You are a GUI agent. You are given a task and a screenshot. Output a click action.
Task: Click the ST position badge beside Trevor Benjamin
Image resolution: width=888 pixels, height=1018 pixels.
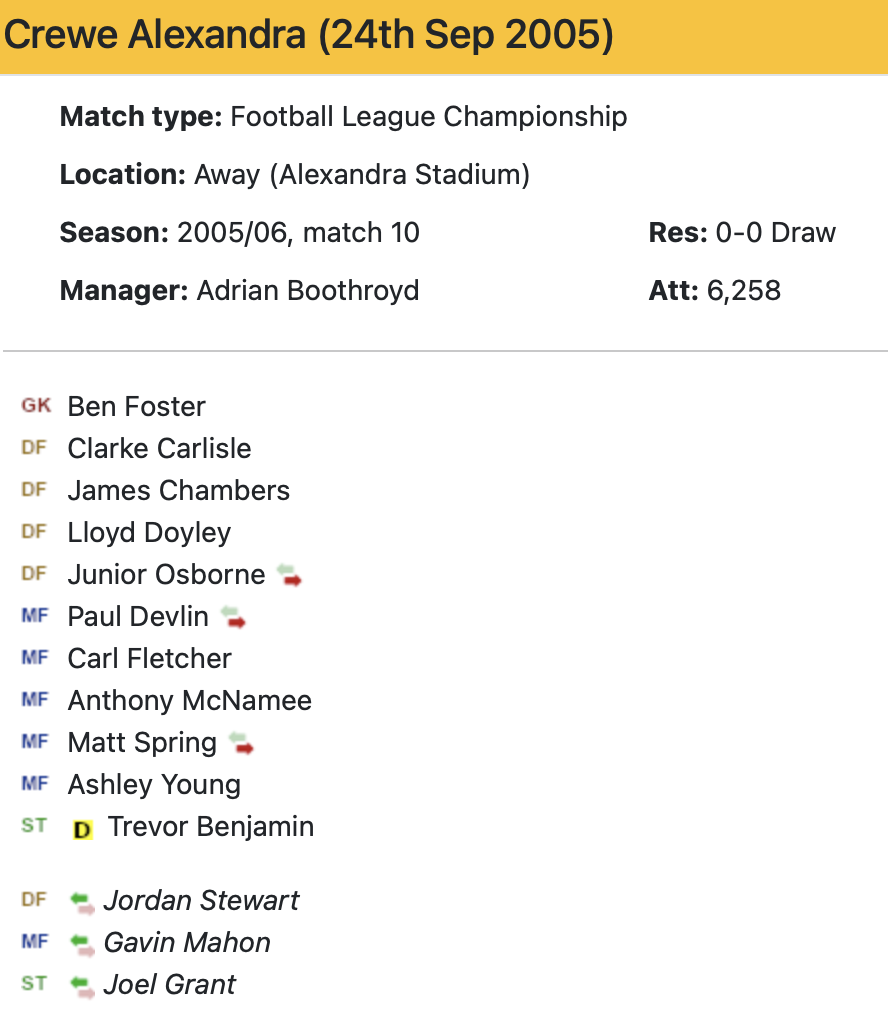point(34,826)
